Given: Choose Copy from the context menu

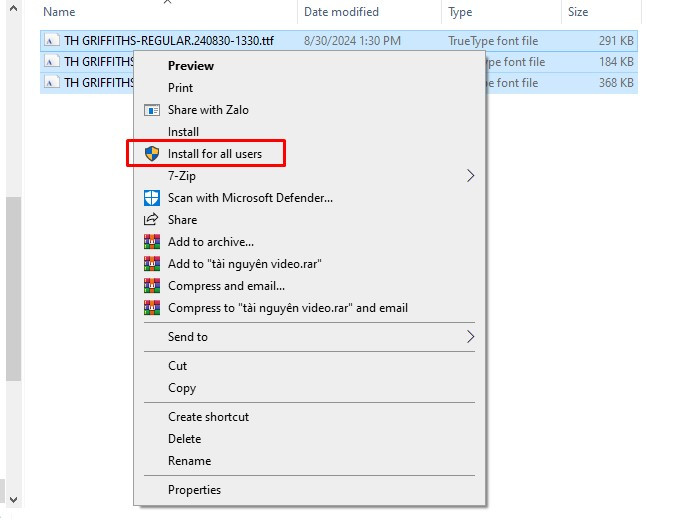Looking at the screenshot, I should tap(309, 388).
